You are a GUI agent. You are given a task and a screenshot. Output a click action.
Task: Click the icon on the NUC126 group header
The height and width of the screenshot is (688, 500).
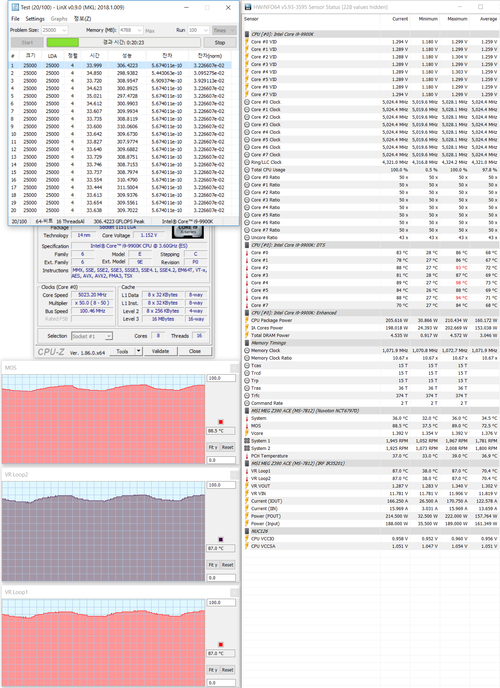[247, 531]
